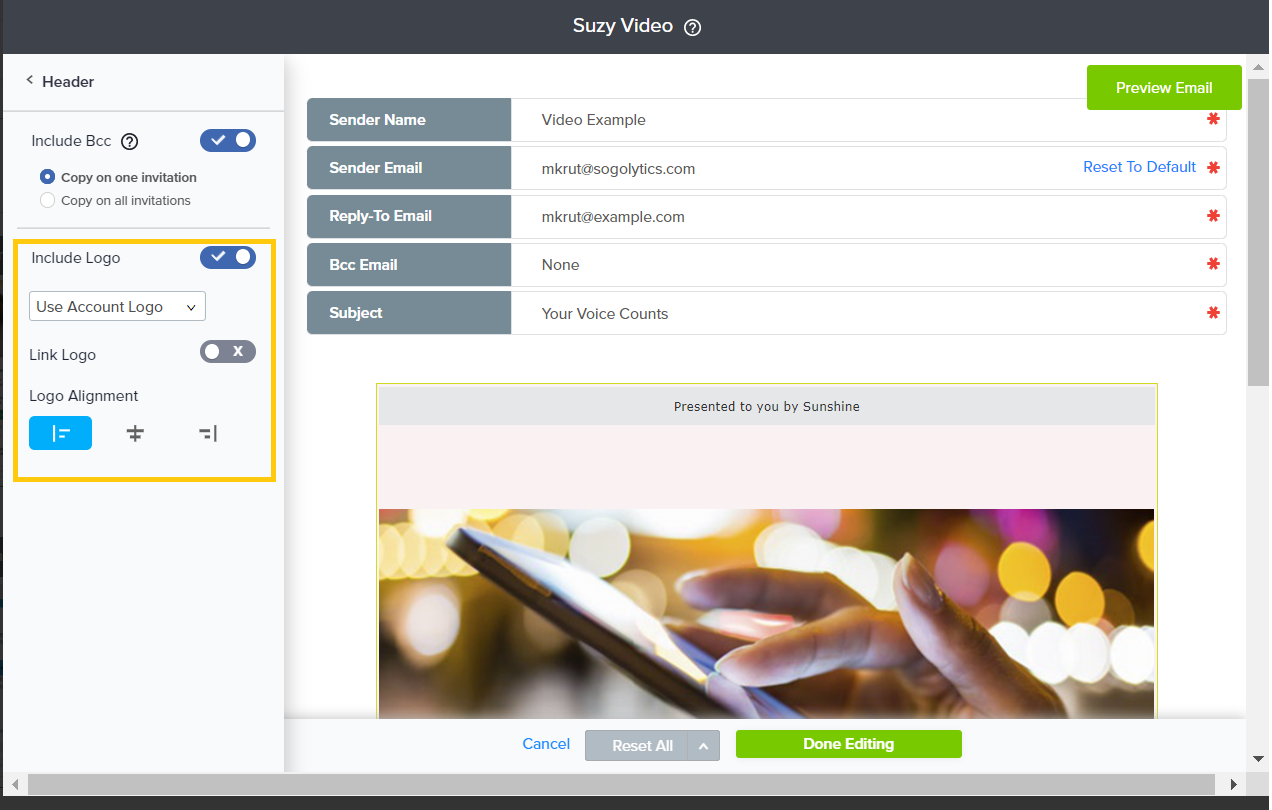Viewport: 1272px width, 810px height.
Task: Enable the Link Logo toggle
Action: click(228, 352)
